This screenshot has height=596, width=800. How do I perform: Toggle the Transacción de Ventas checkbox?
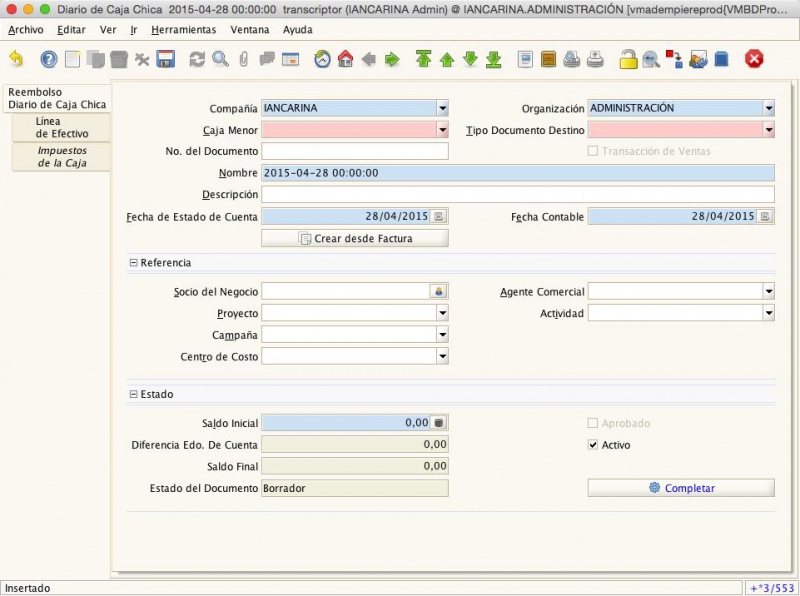pos(593,151)
